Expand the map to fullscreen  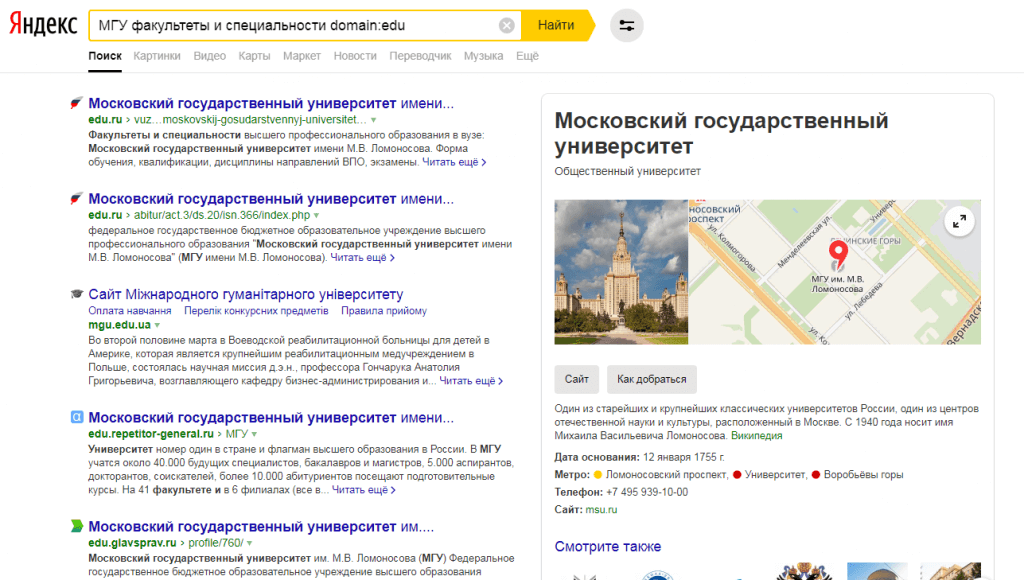959,222
